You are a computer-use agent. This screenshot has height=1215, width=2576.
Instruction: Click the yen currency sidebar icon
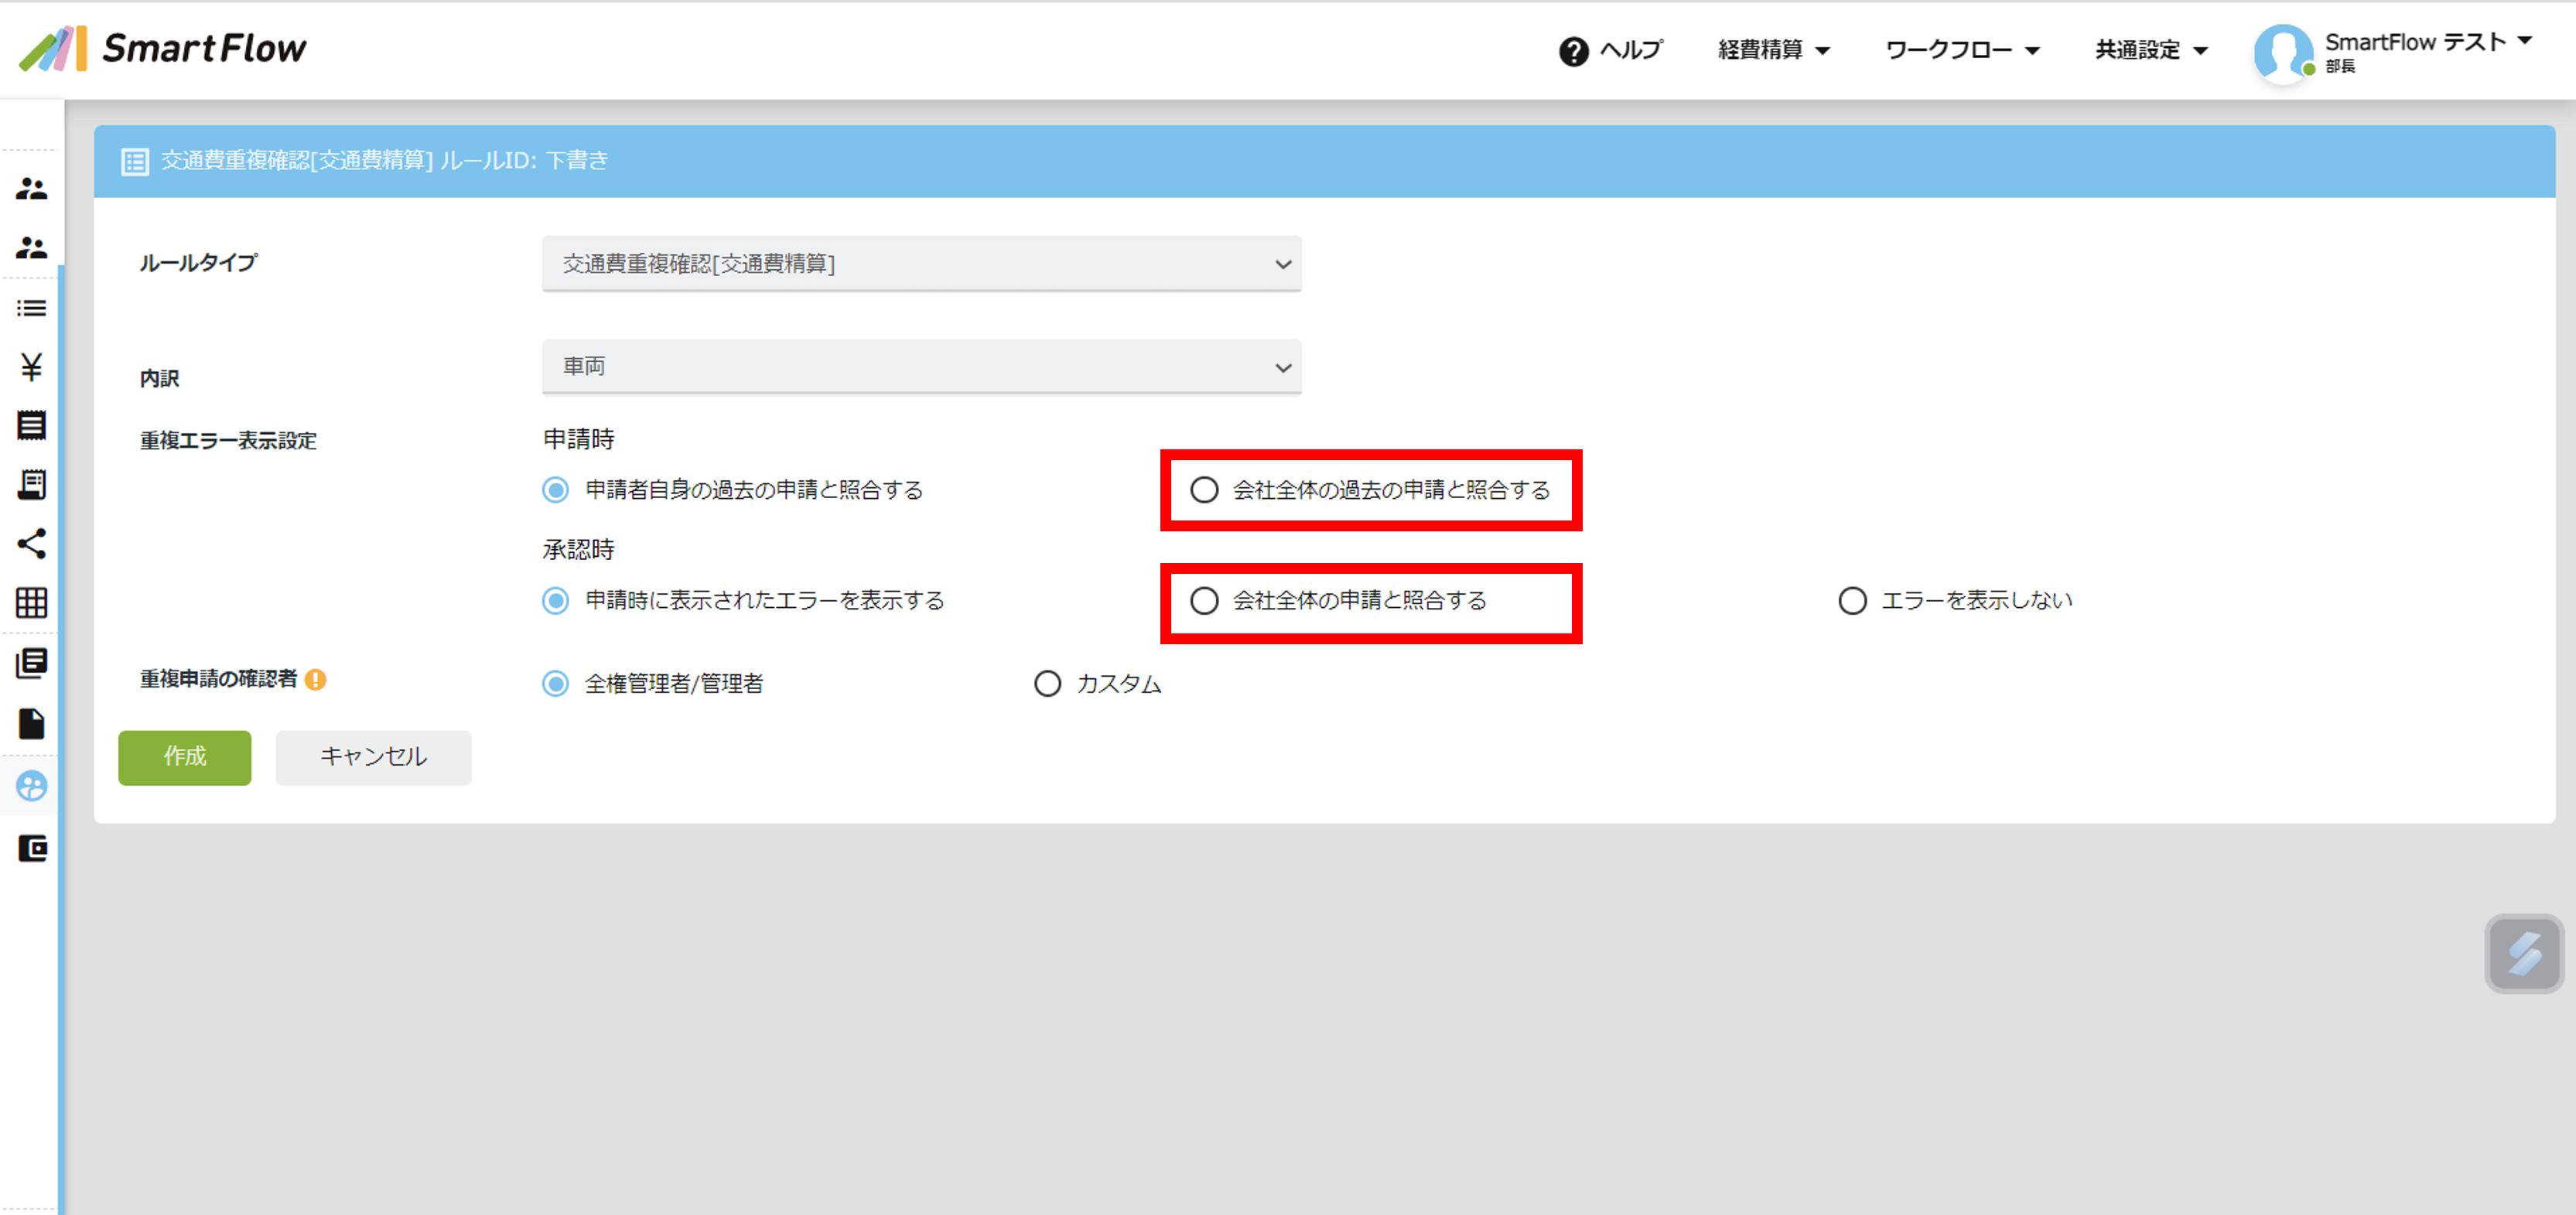[31, 367]
